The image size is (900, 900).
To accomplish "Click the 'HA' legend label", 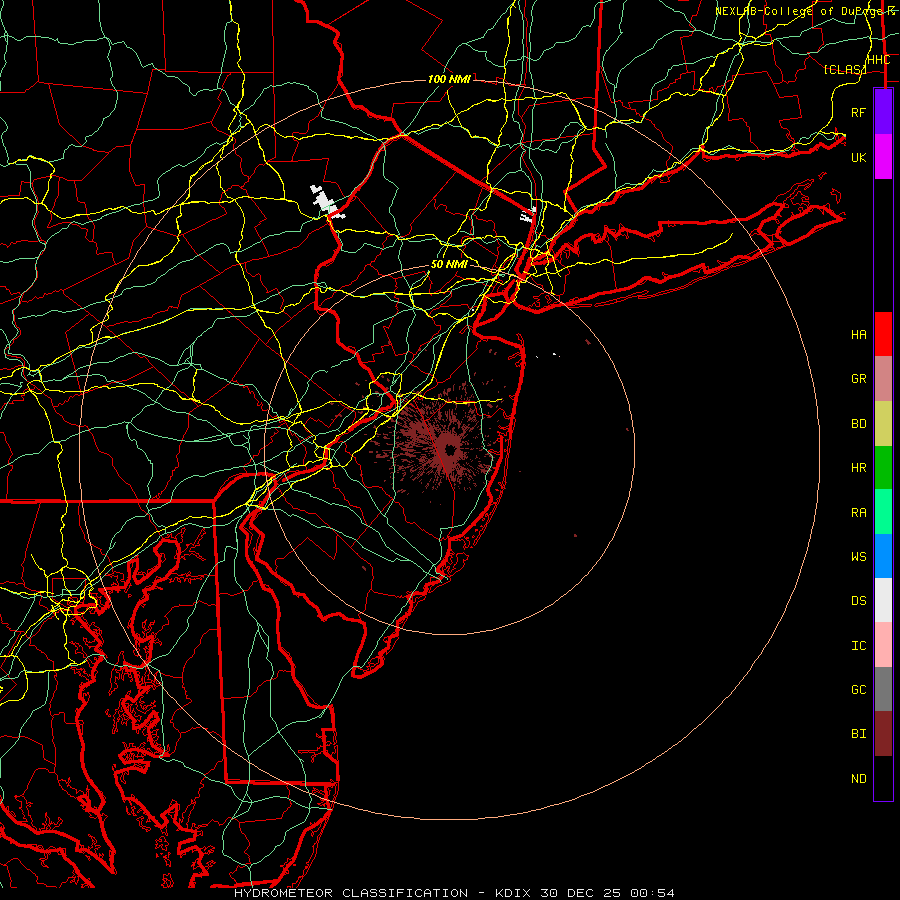I will 859,335.
